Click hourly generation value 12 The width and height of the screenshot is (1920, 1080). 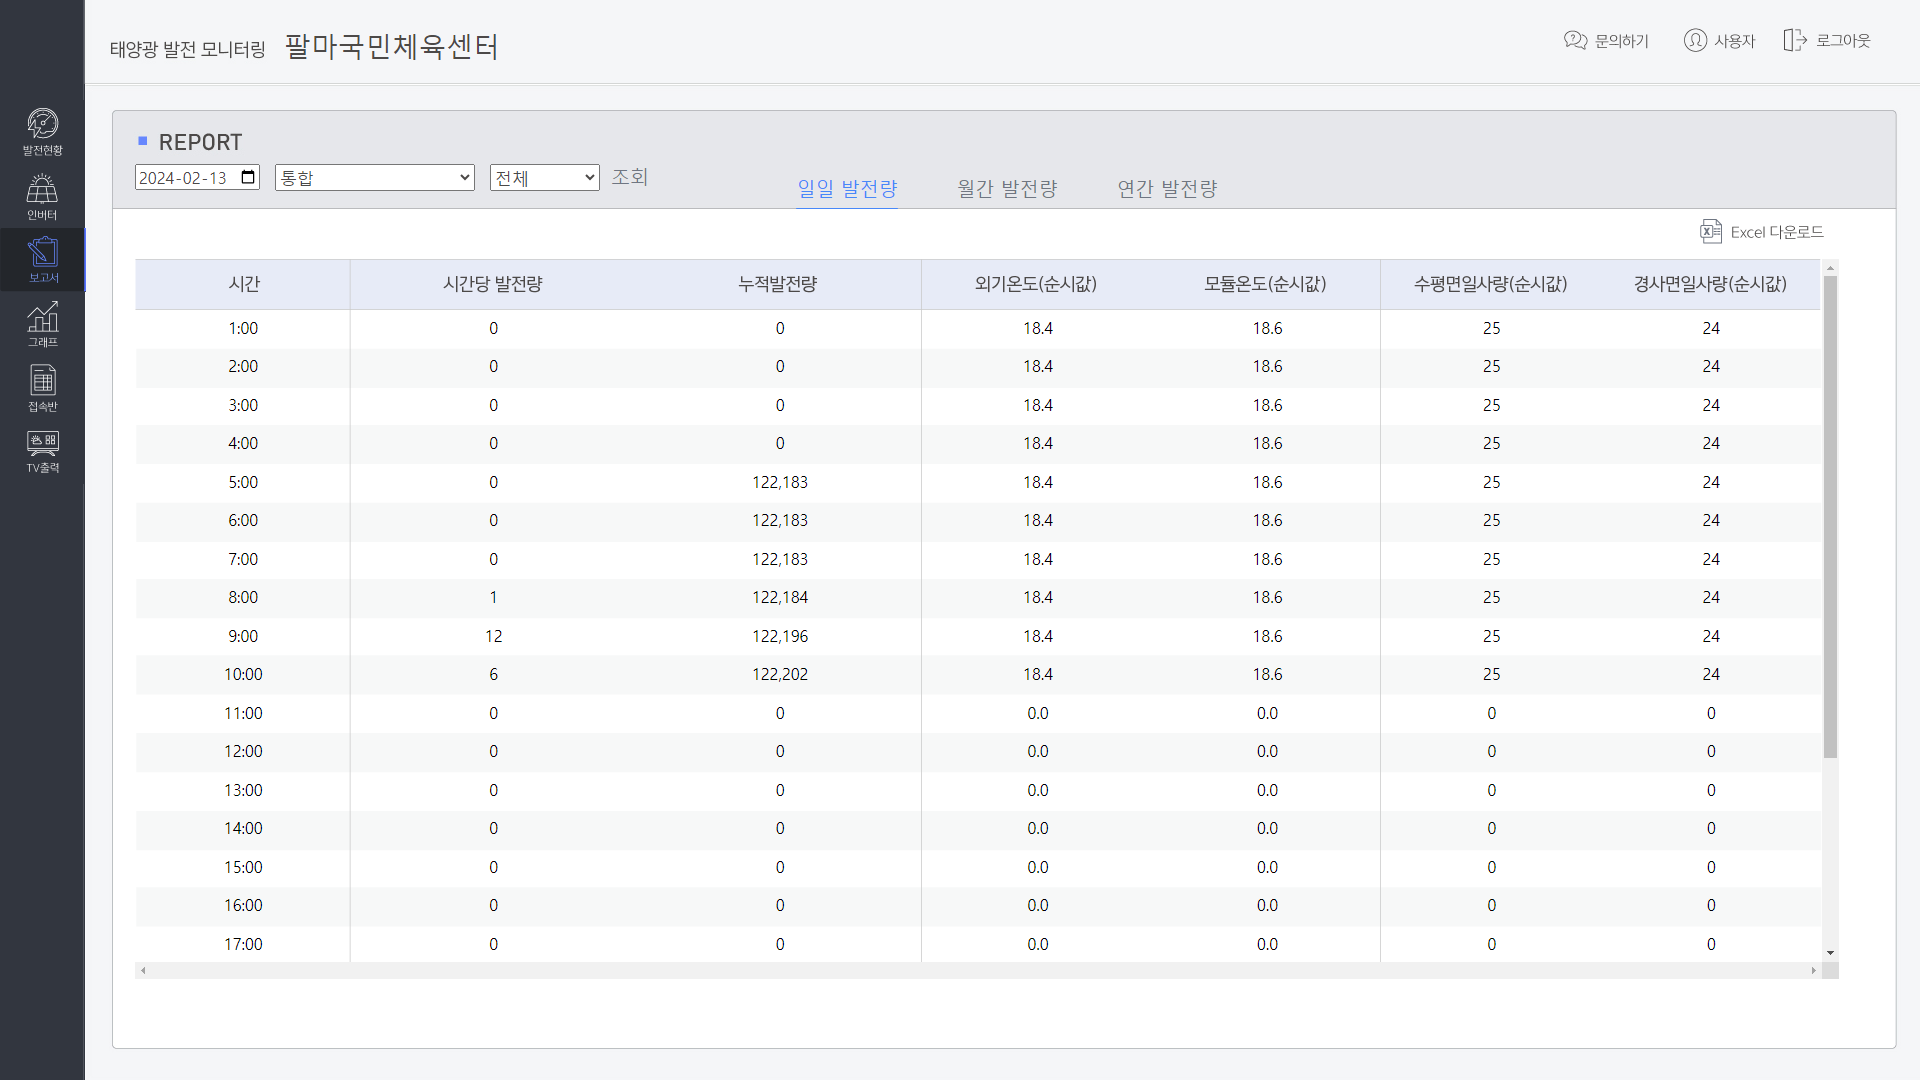point(493,636)
